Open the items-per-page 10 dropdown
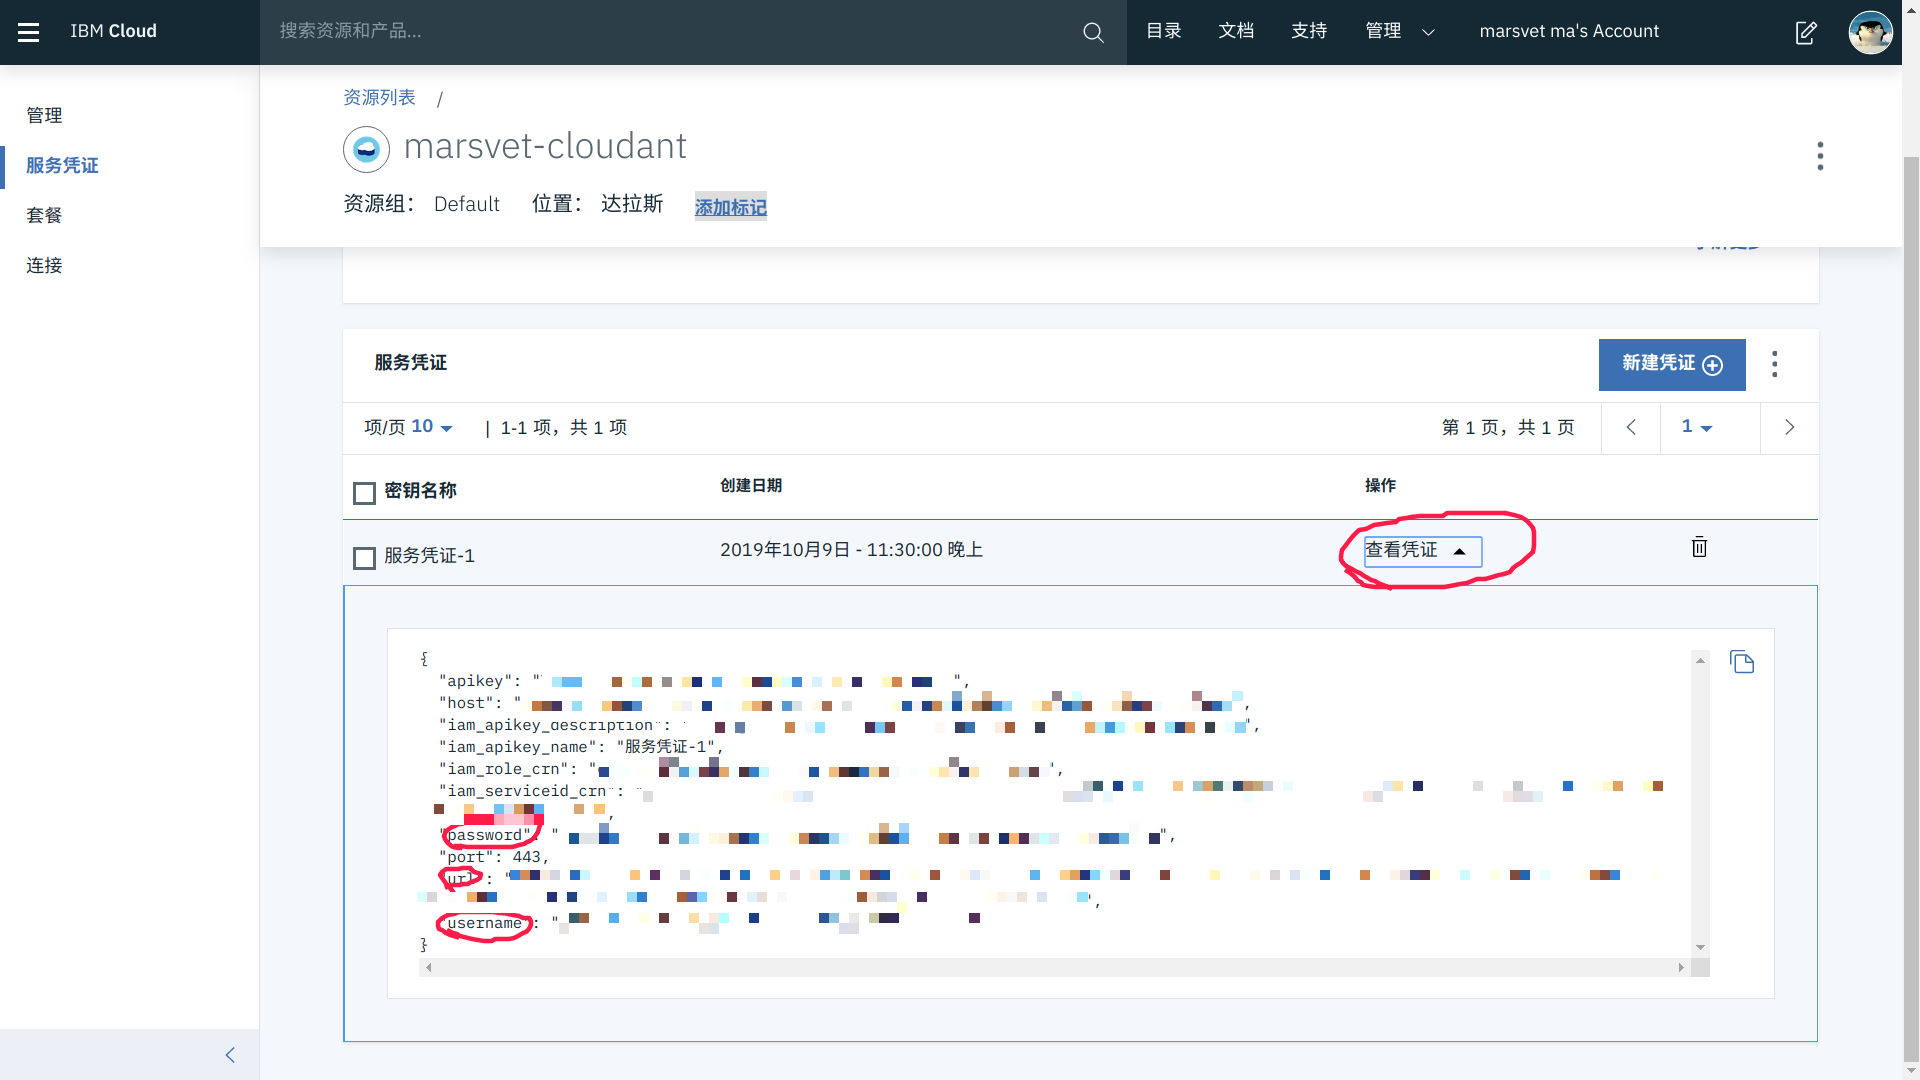This screenshot has width=1920, height=1080. (432, 427)
